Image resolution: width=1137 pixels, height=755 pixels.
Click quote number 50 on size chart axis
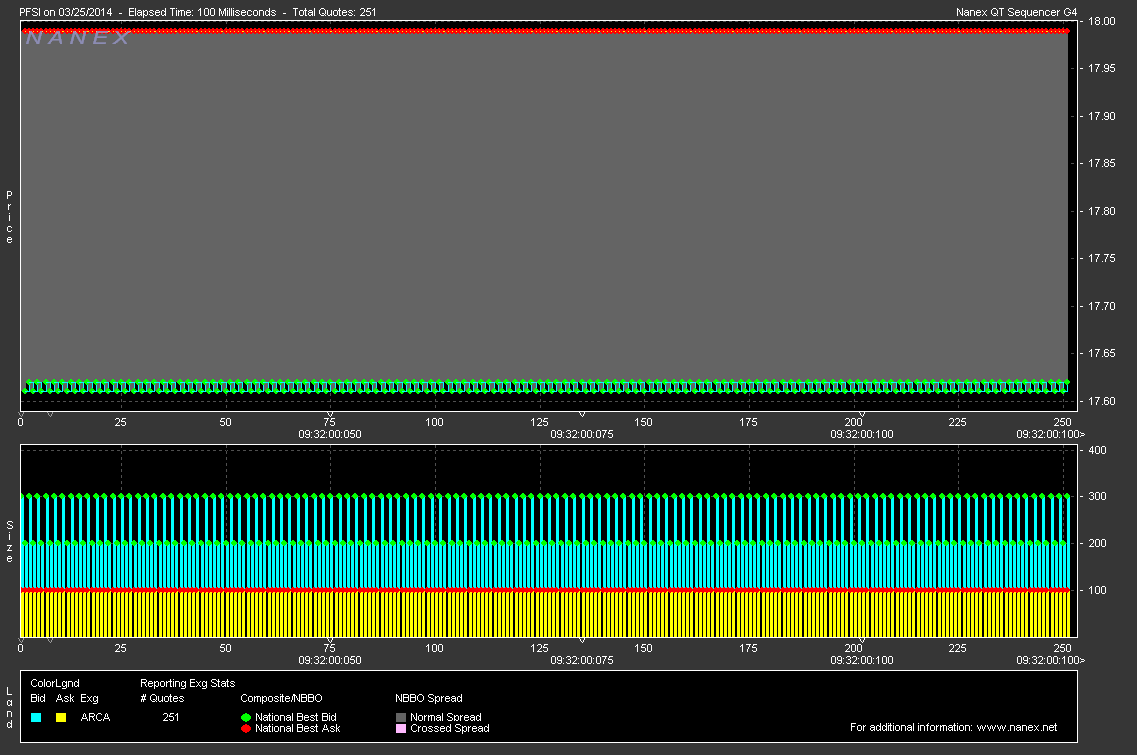coord(226,648)
